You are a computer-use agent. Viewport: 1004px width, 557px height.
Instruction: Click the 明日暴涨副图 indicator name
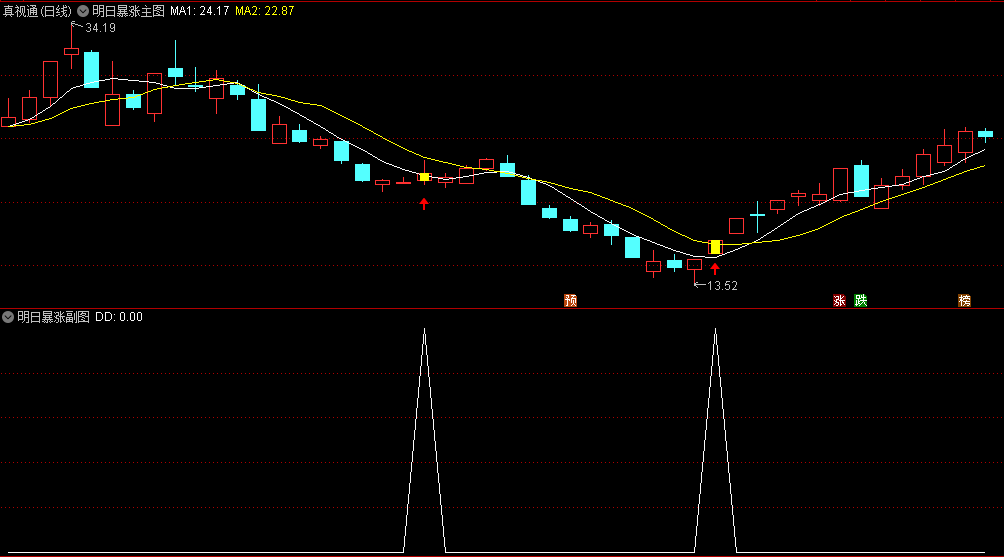(53, 317)
